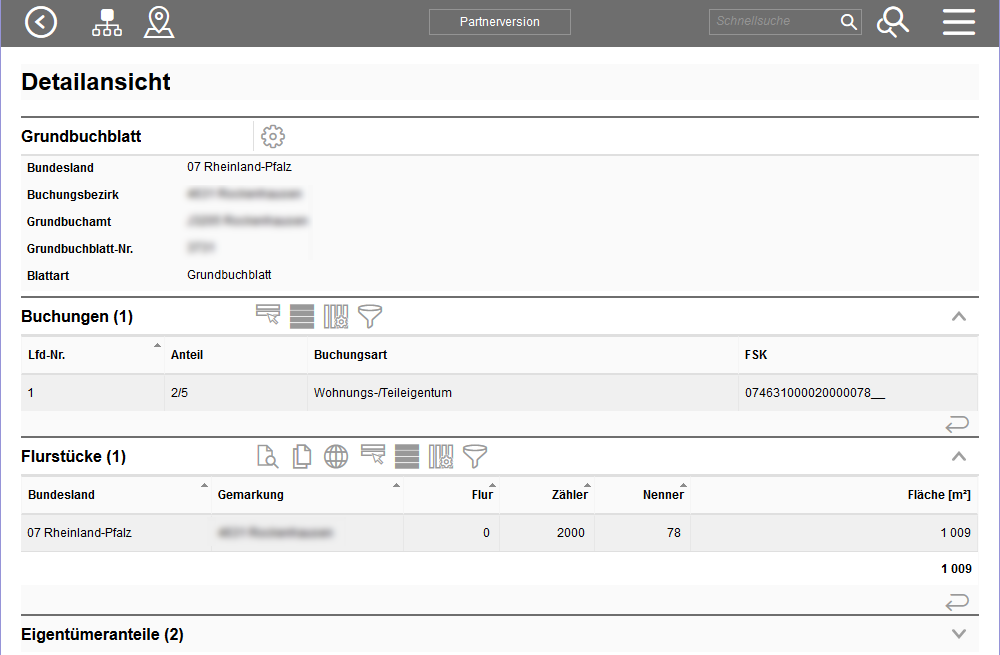Click the back arrow button
The image size is (1000, 655).
(x=41, y=22)
